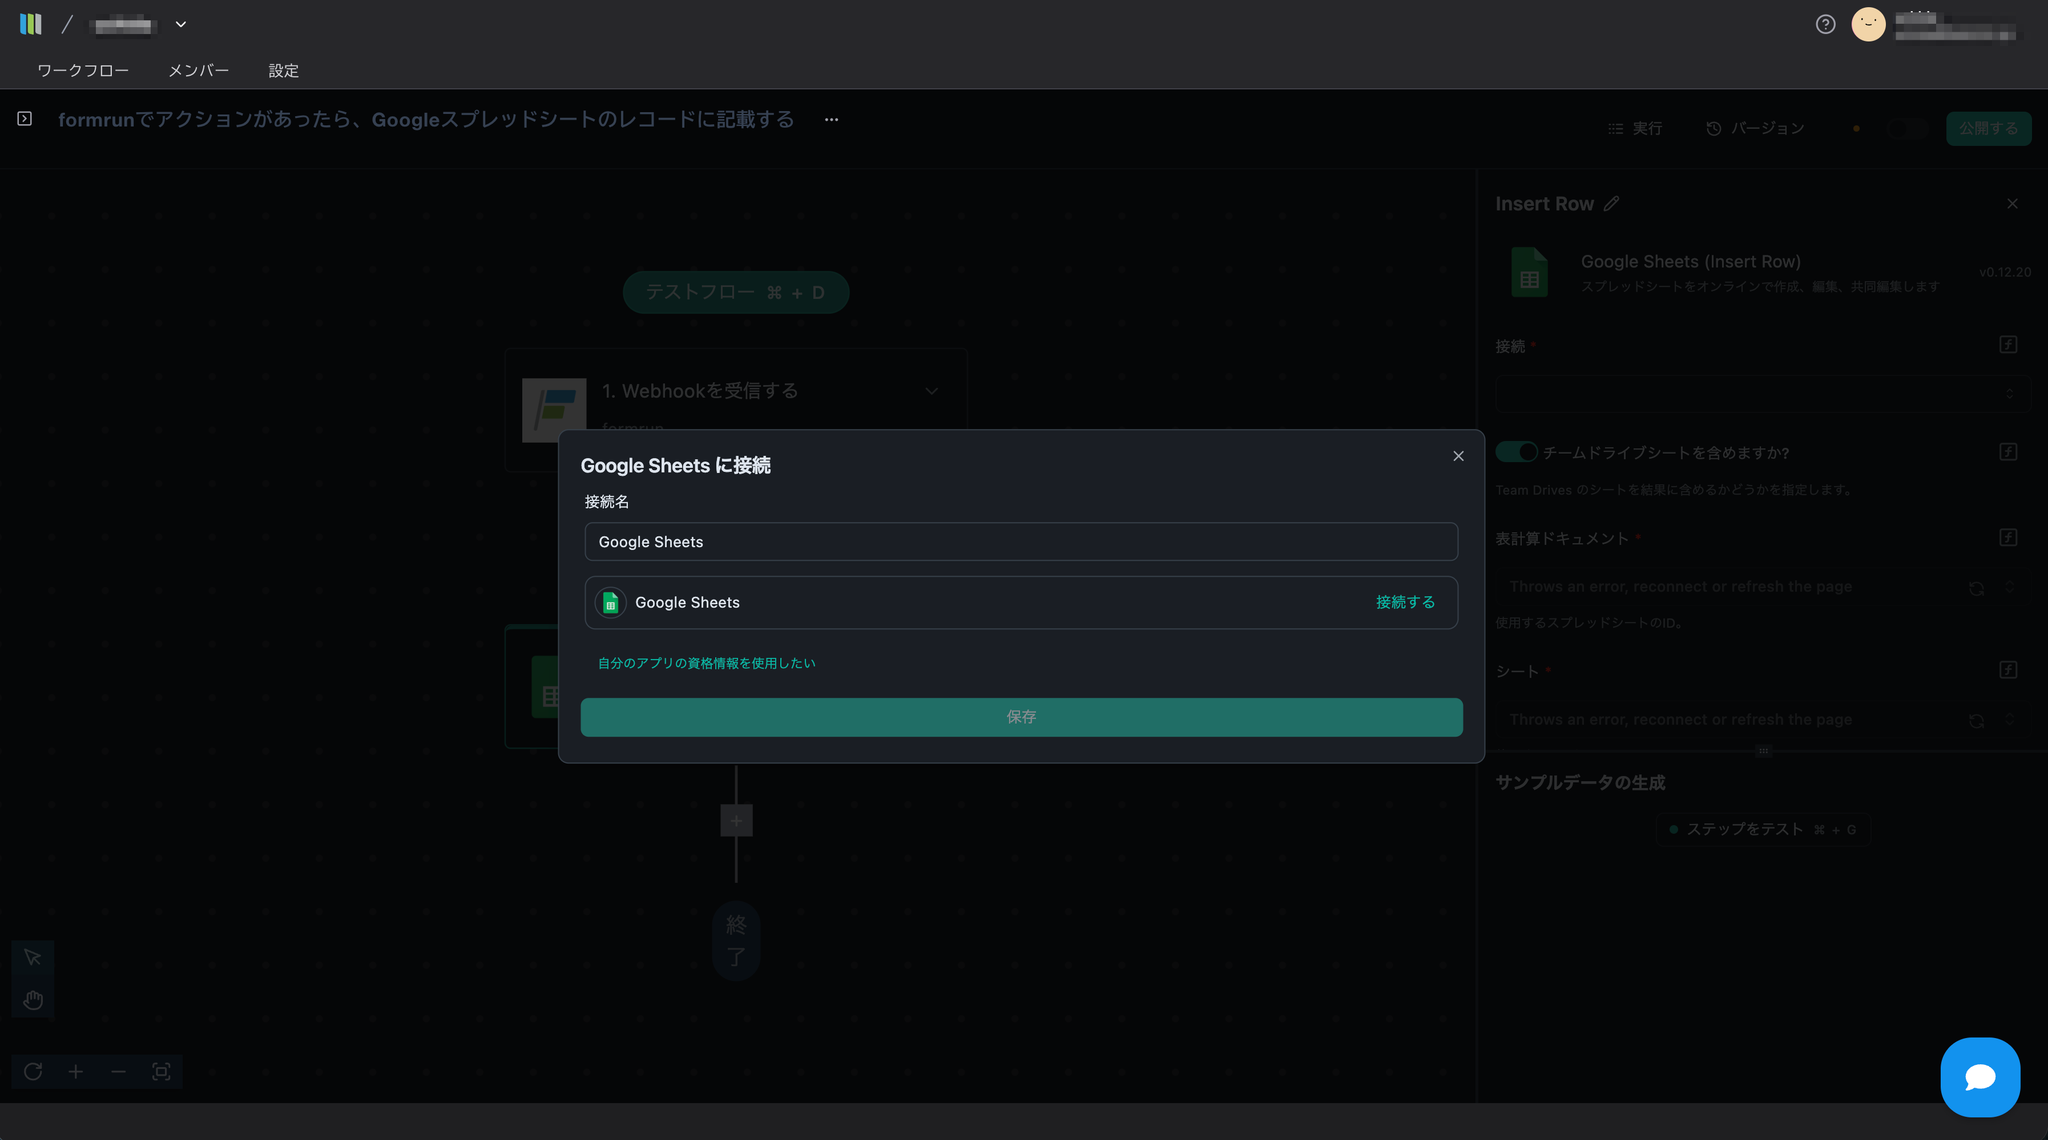The image size is (2048, 1140).
Task: Toggle the チームドライブシート switch
Action: pos(1516,452)
